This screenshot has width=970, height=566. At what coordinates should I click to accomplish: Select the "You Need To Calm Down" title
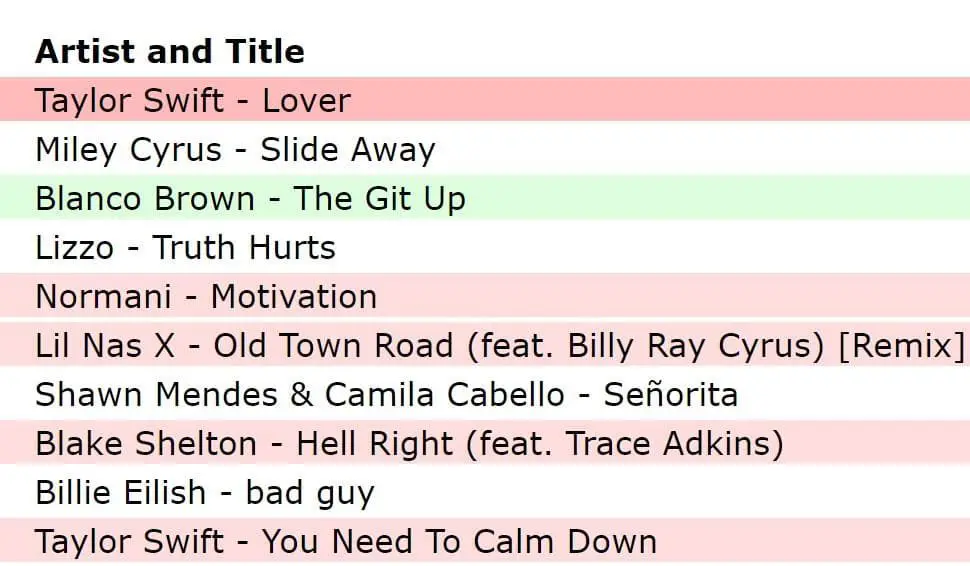point(459,541)
